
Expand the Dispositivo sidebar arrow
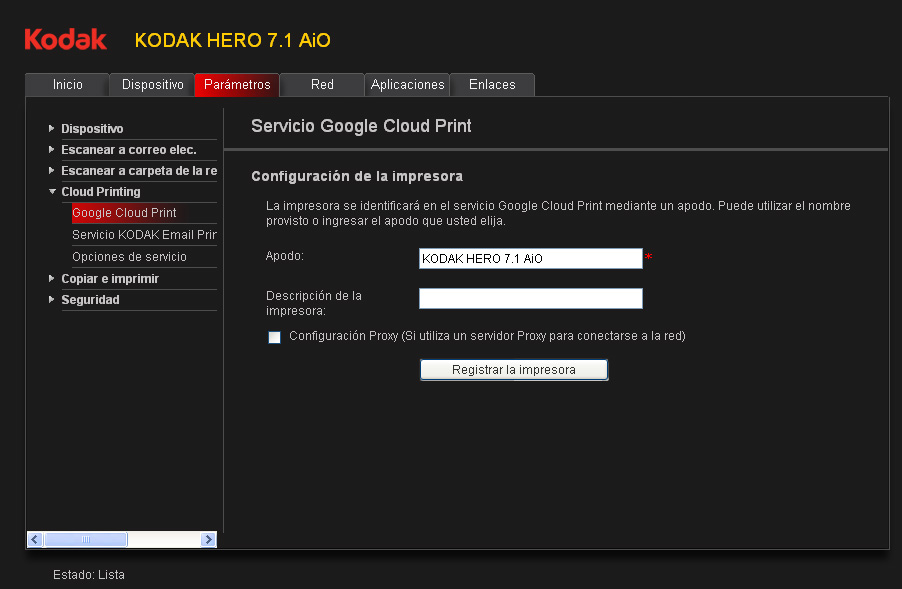click(51, 128)
